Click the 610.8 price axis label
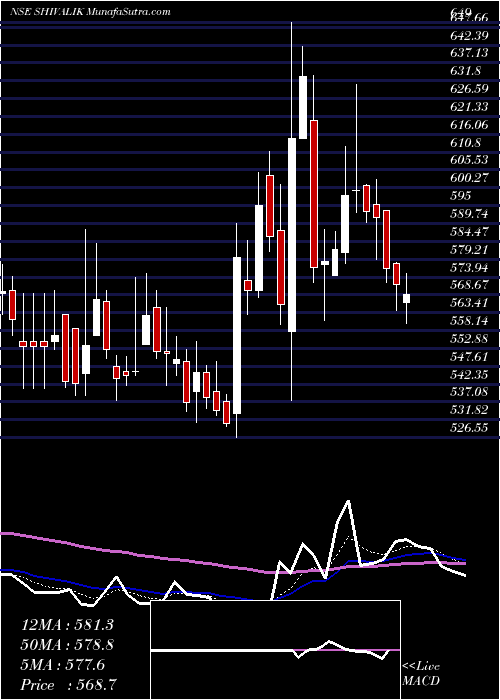 [x=466, y=142]
